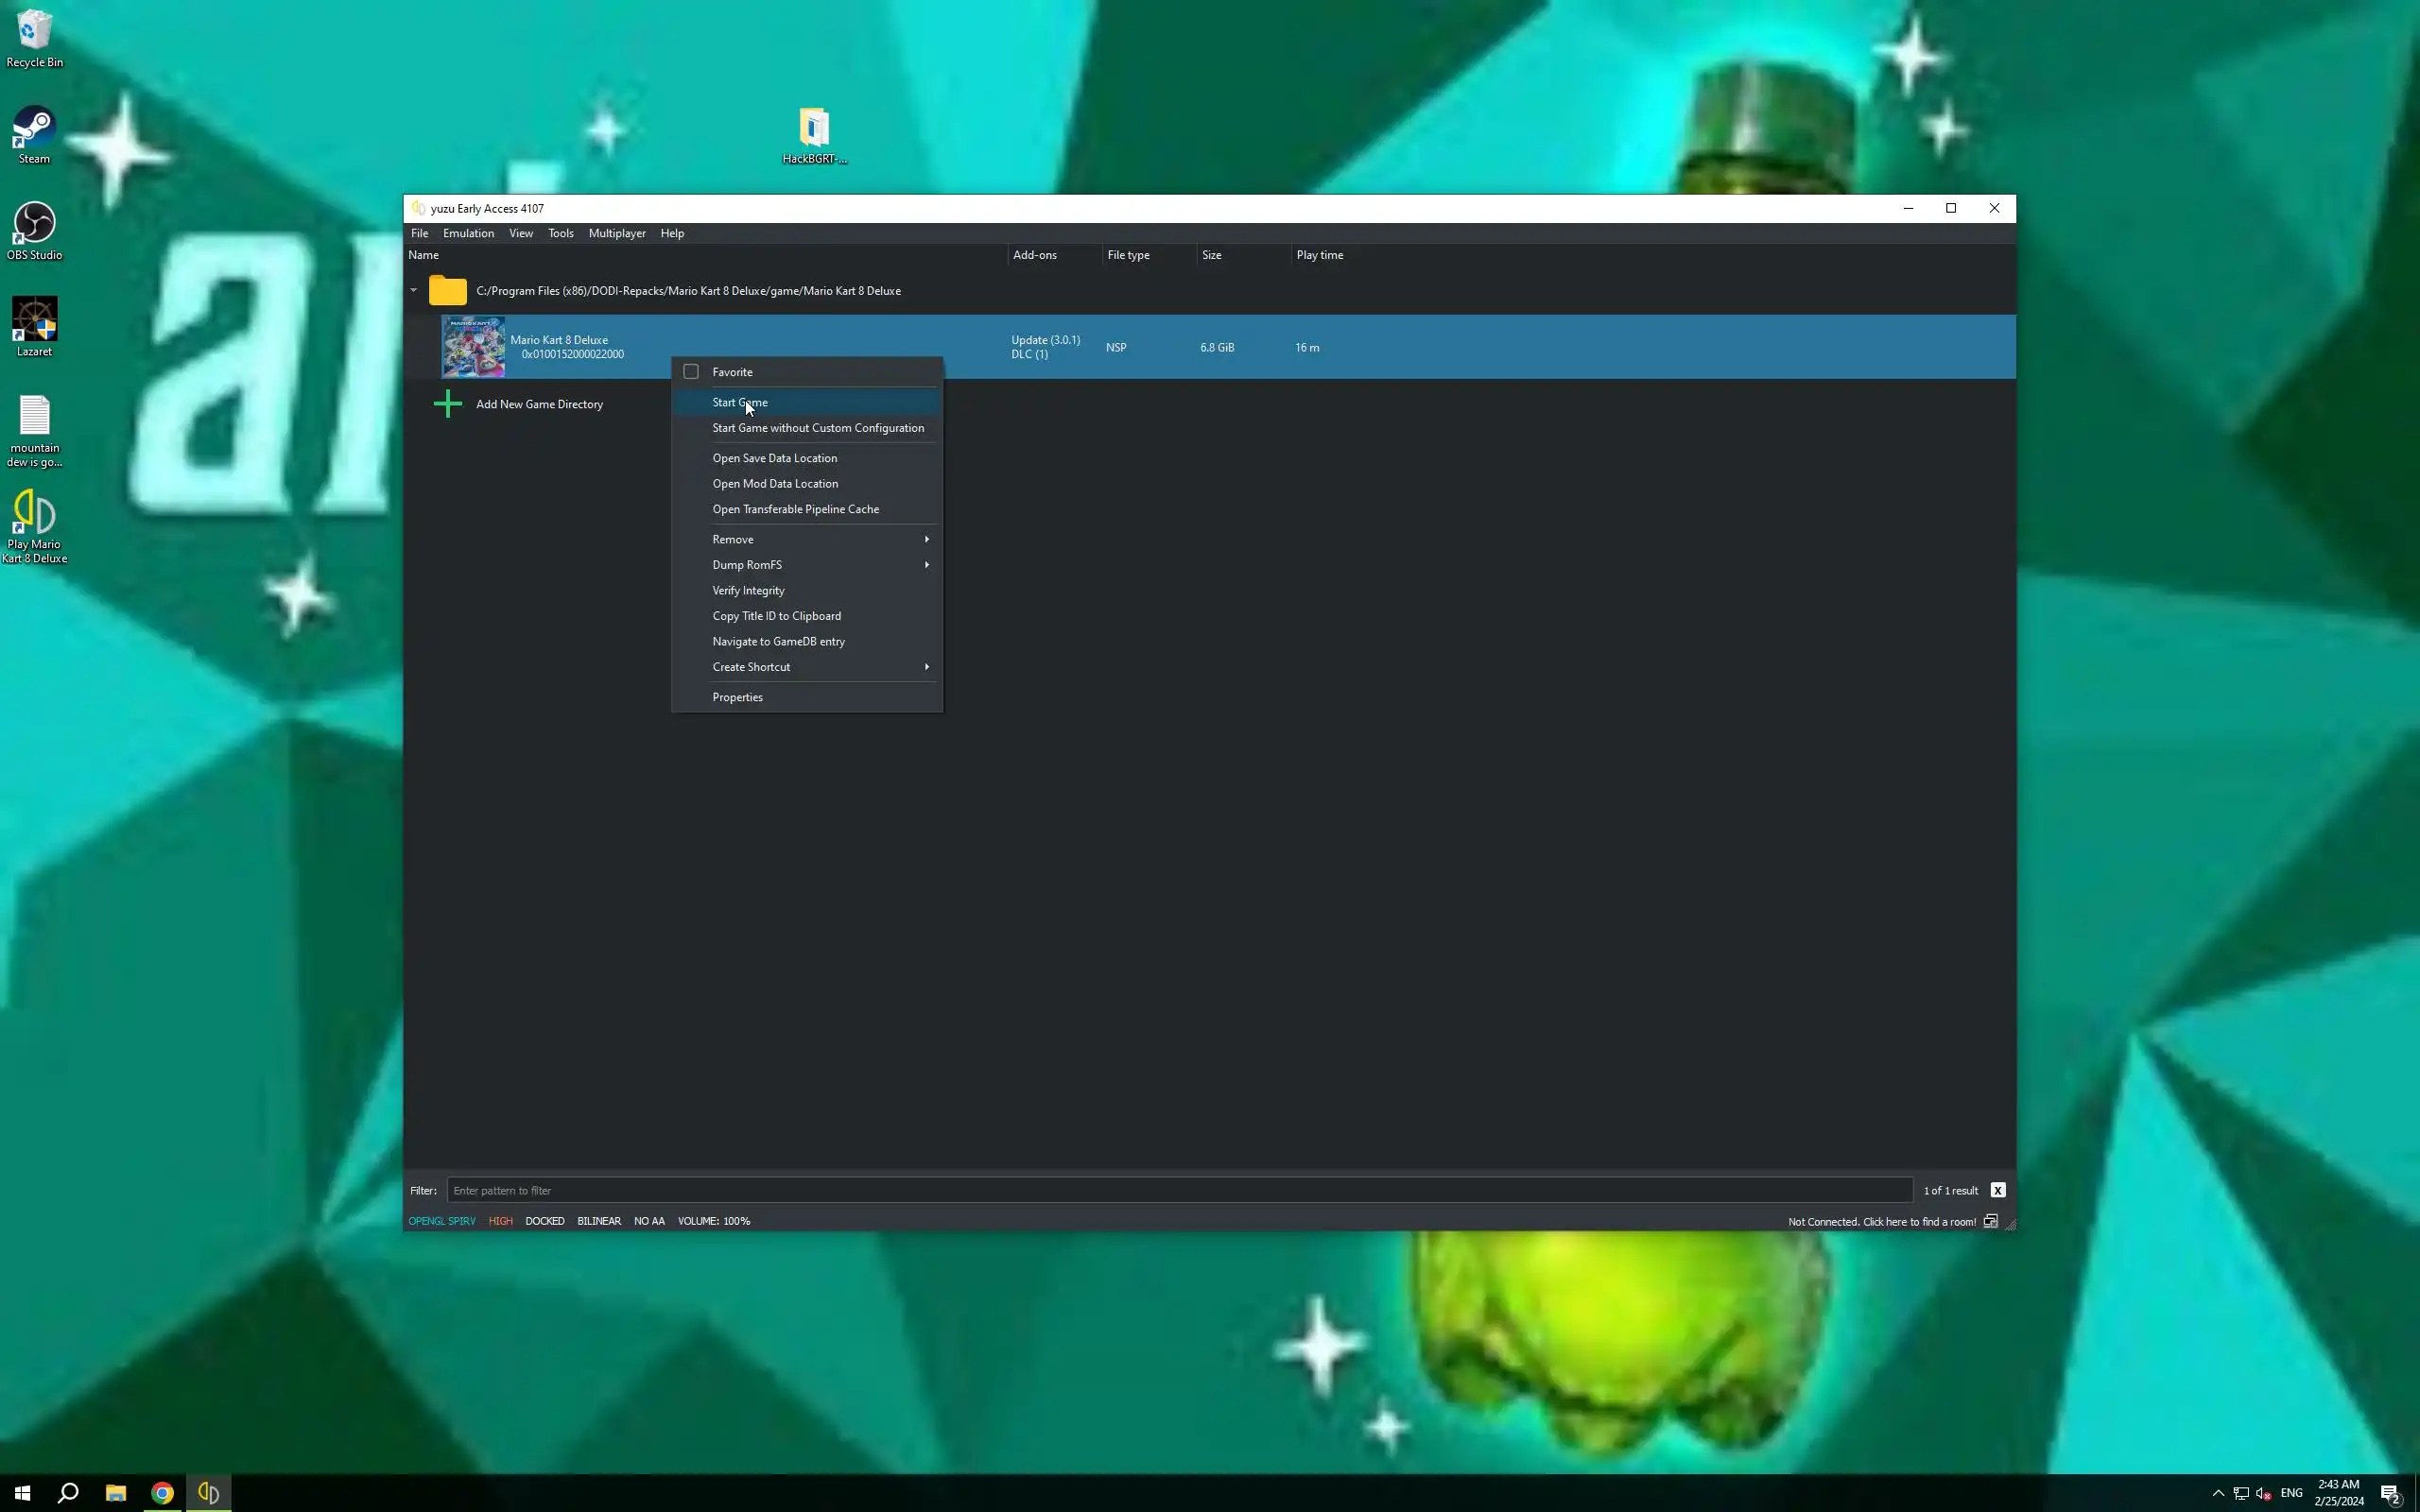Click the VOLUME: 100% status control
Screen dimensions: 2420x1512
pos(713,1221)
